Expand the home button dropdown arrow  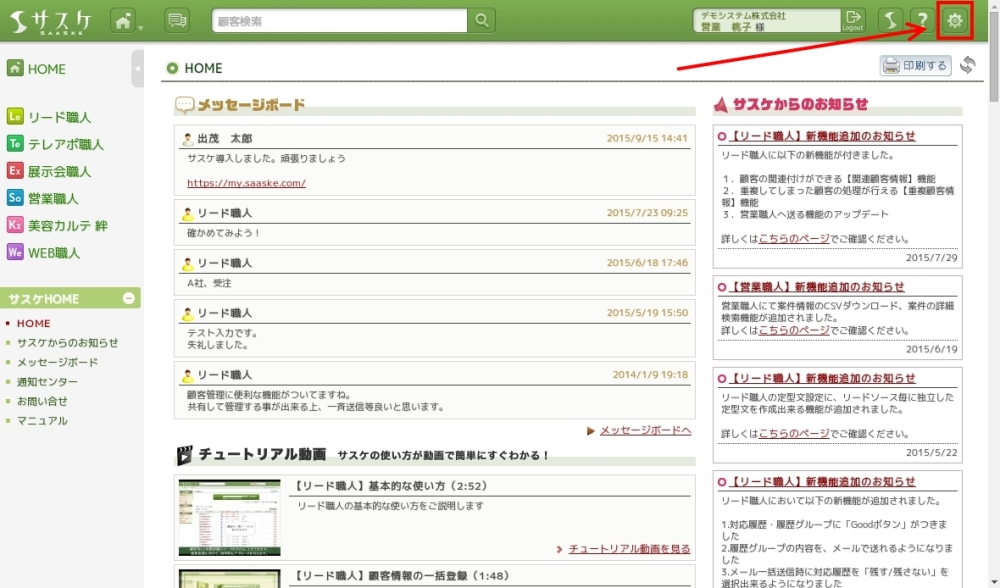140,27
